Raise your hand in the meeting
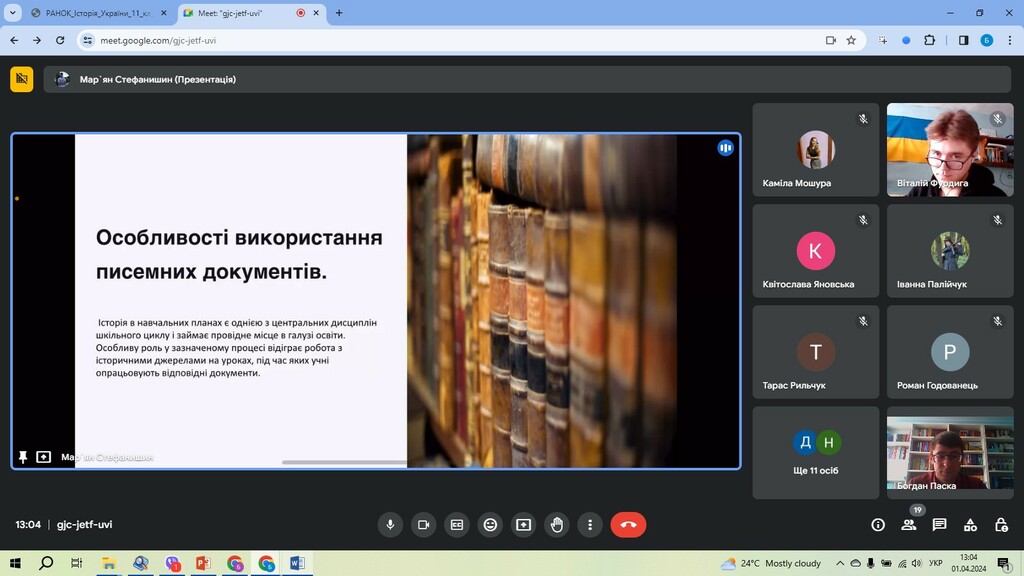 click(x=557, y=525)
